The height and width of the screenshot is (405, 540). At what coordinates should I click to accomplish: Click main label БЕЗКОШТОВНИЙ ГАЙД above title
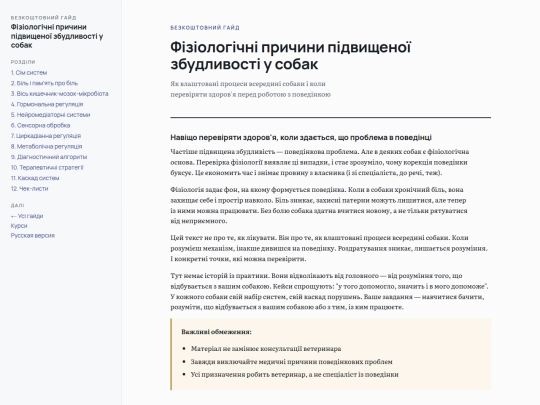(x=205, y=28)
